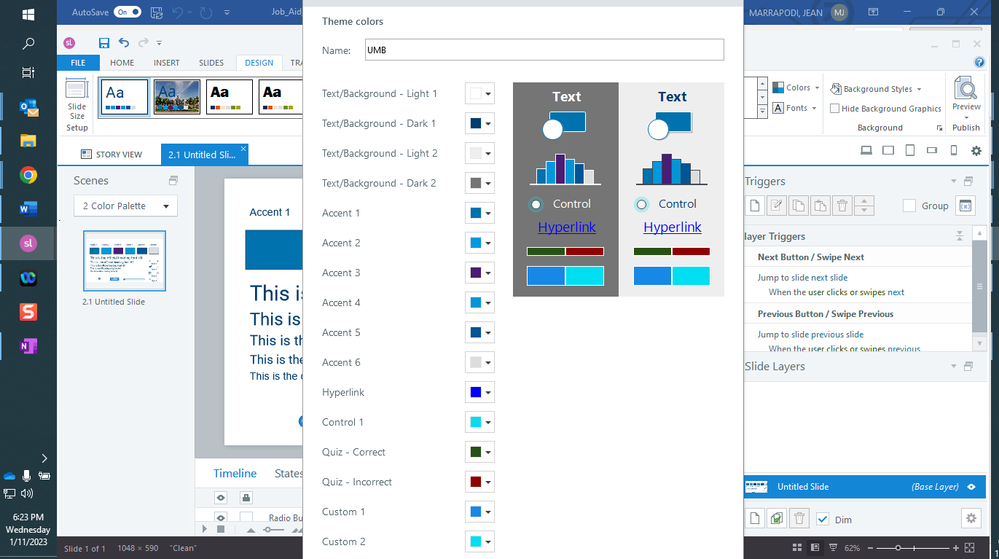Click the Control 1 color swatch
The width and height of the screenshot is (999, 559).
tap(475, 422)
